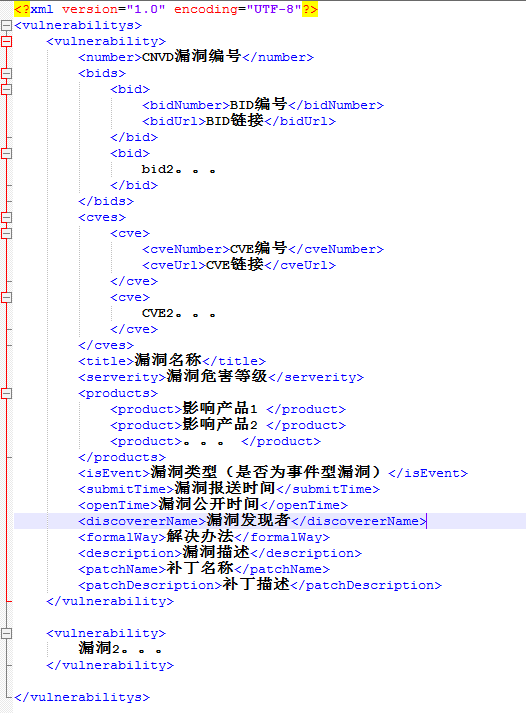Click the patchDescription element line
Viewport: 526px width, 713px height.
[260, 585]
